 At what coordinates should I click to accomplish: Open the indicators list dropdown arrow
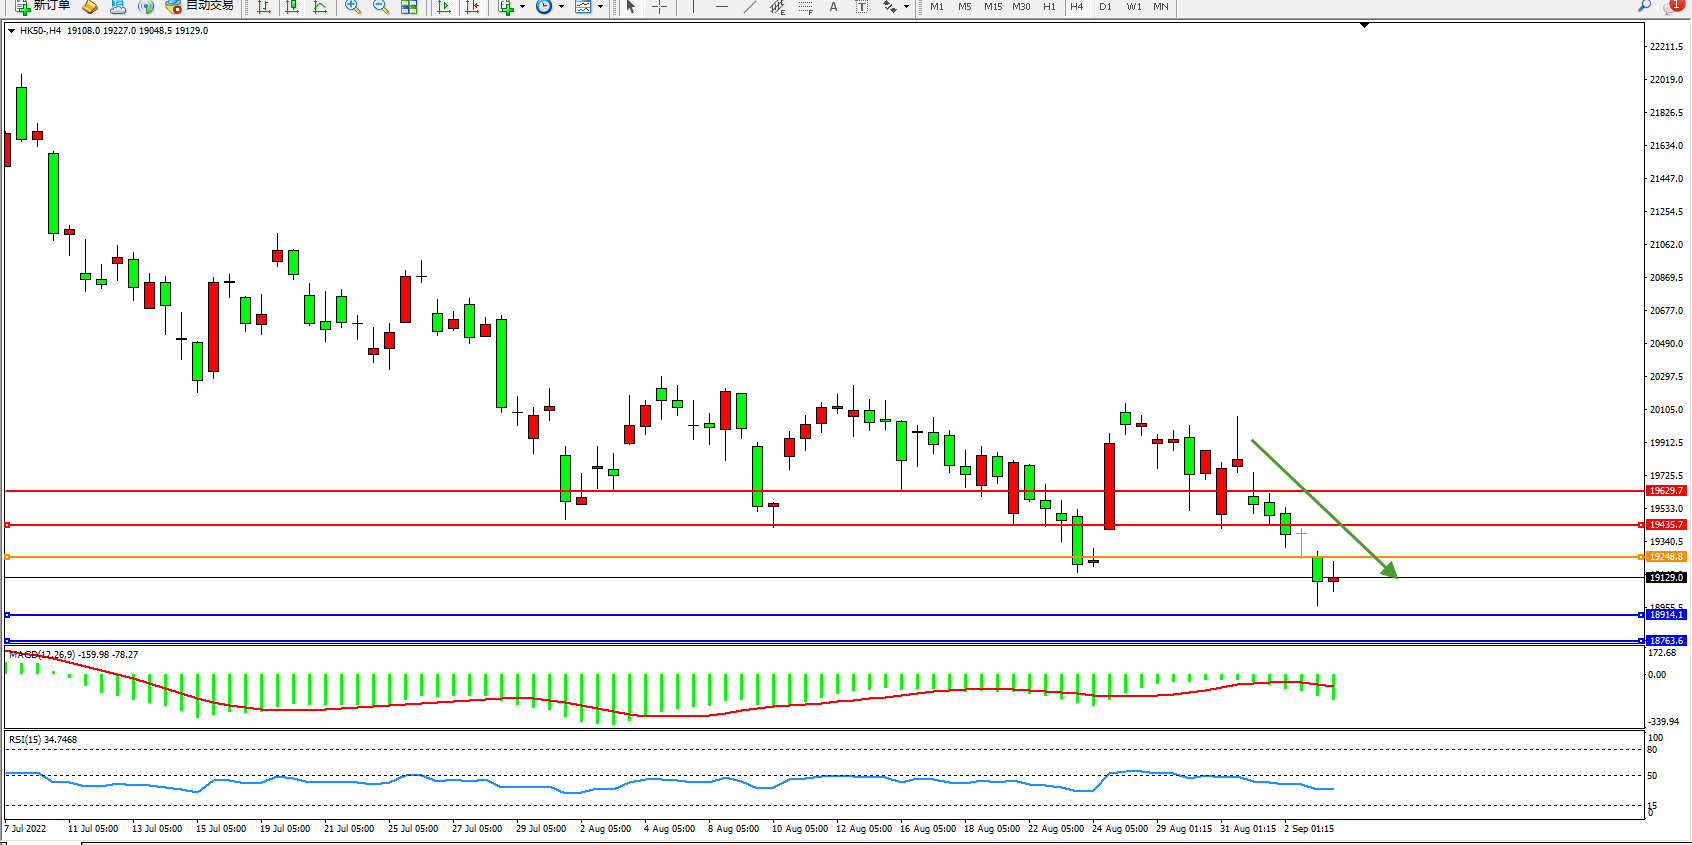[x=522, y=7]
